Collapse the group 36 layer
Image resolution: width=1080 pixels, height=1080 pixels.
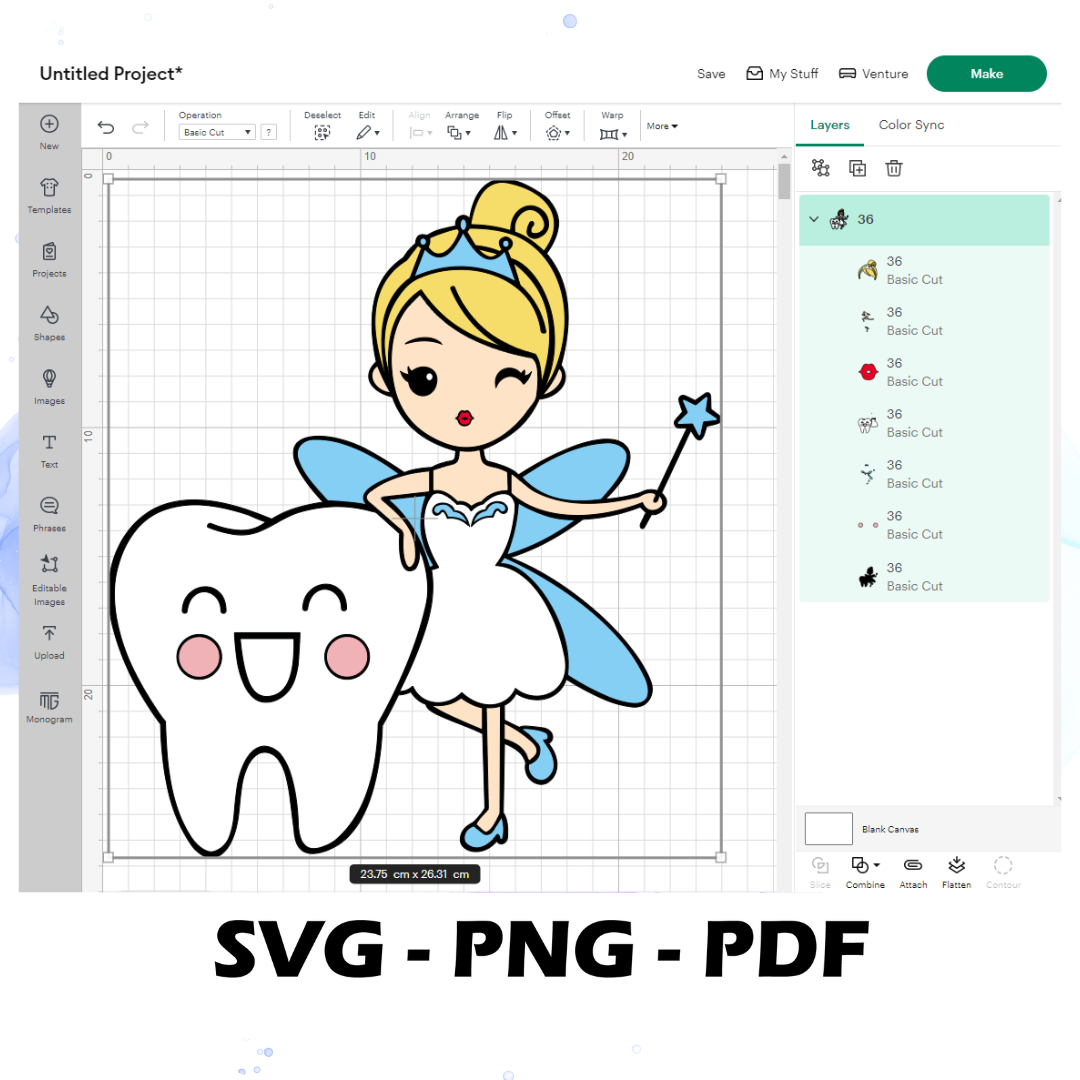tap(813, 219)
